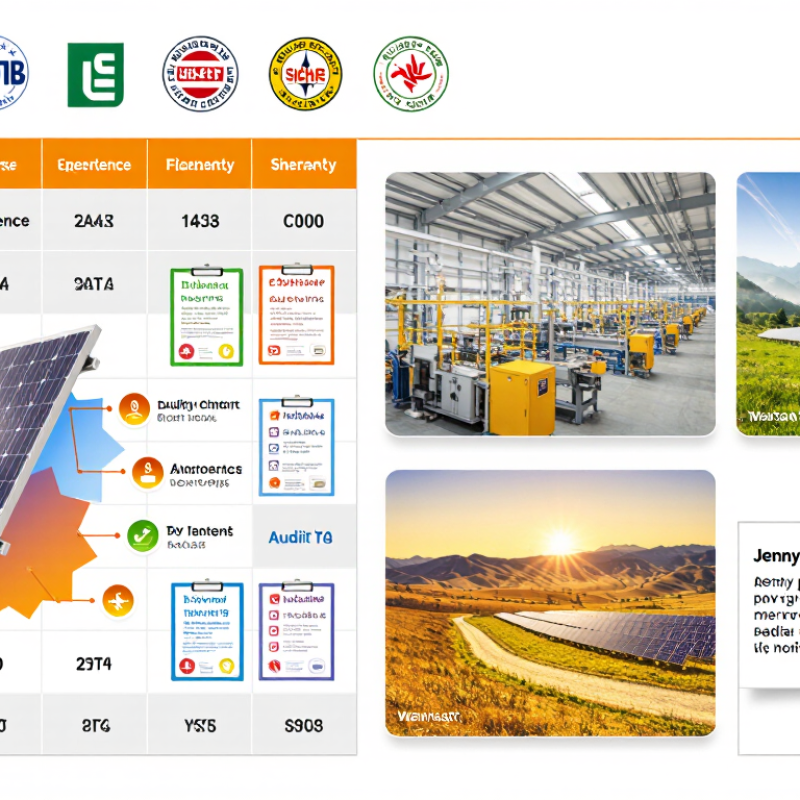Select the 'Eperience' column header

point(94,165)
